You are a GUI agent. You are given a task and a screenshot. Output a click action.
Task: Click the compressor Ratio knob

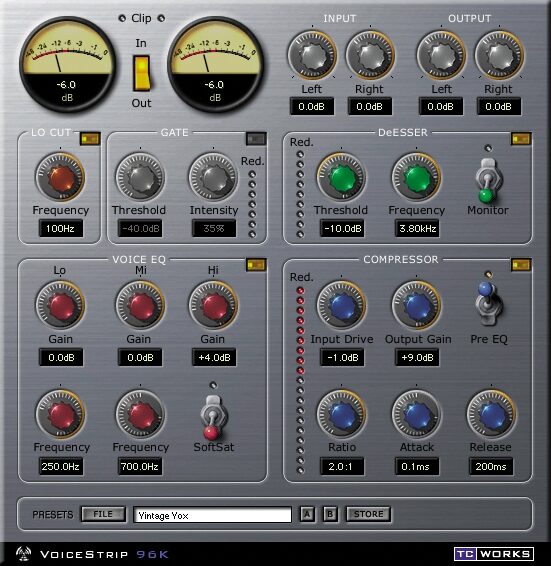341,414
